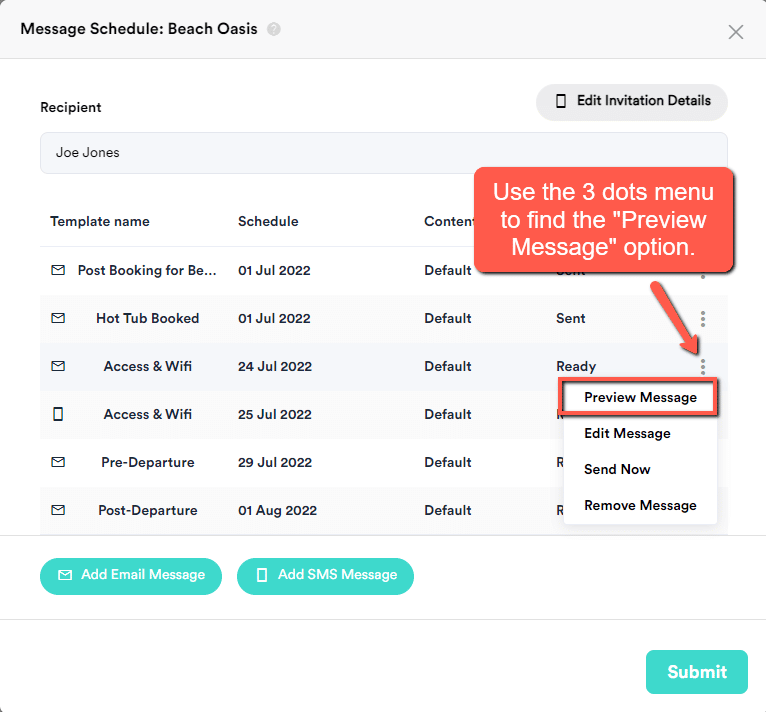This screenshot has width=766, height=712.
Task: Click the email icon of Post-Departure row
Action: click(x=58, y=510)
